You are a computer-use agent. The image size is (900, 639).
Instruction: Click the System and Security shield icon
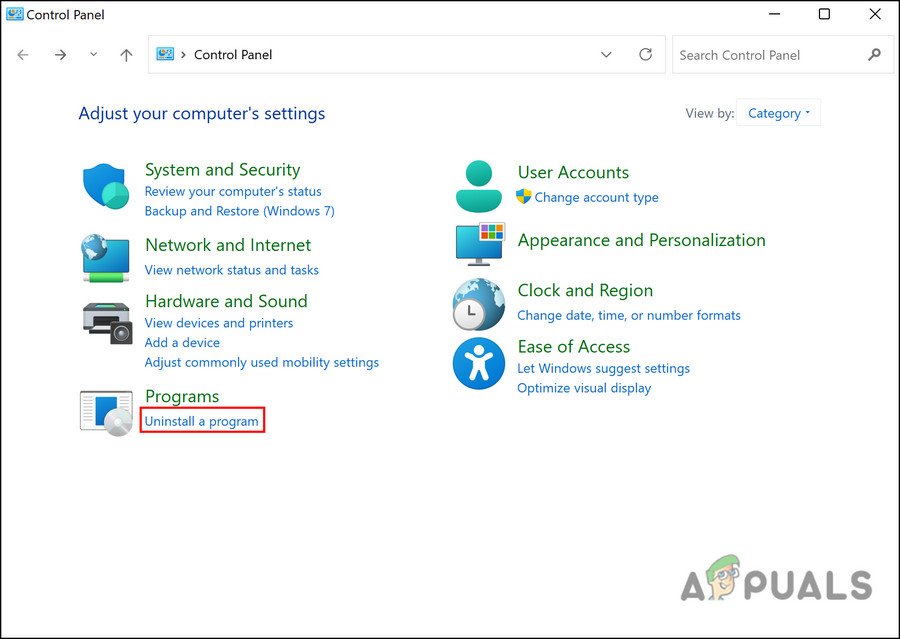click(106, 187)
